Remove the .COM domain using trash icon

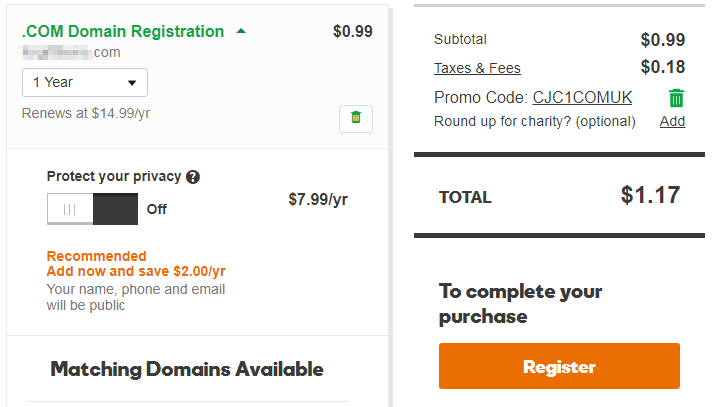(355, 118)
